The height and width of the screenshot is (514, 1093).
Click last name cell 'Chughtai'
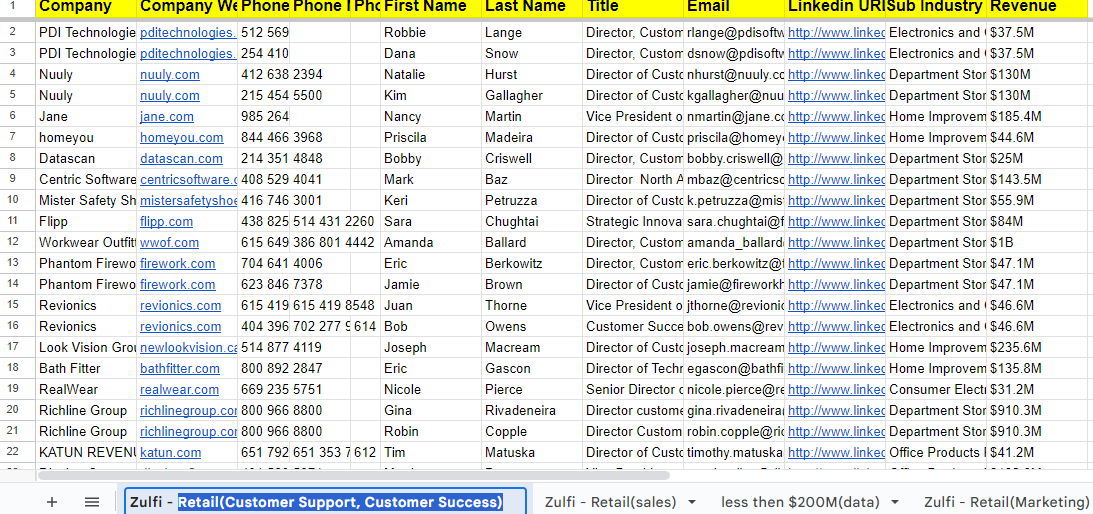coord(532,221)
